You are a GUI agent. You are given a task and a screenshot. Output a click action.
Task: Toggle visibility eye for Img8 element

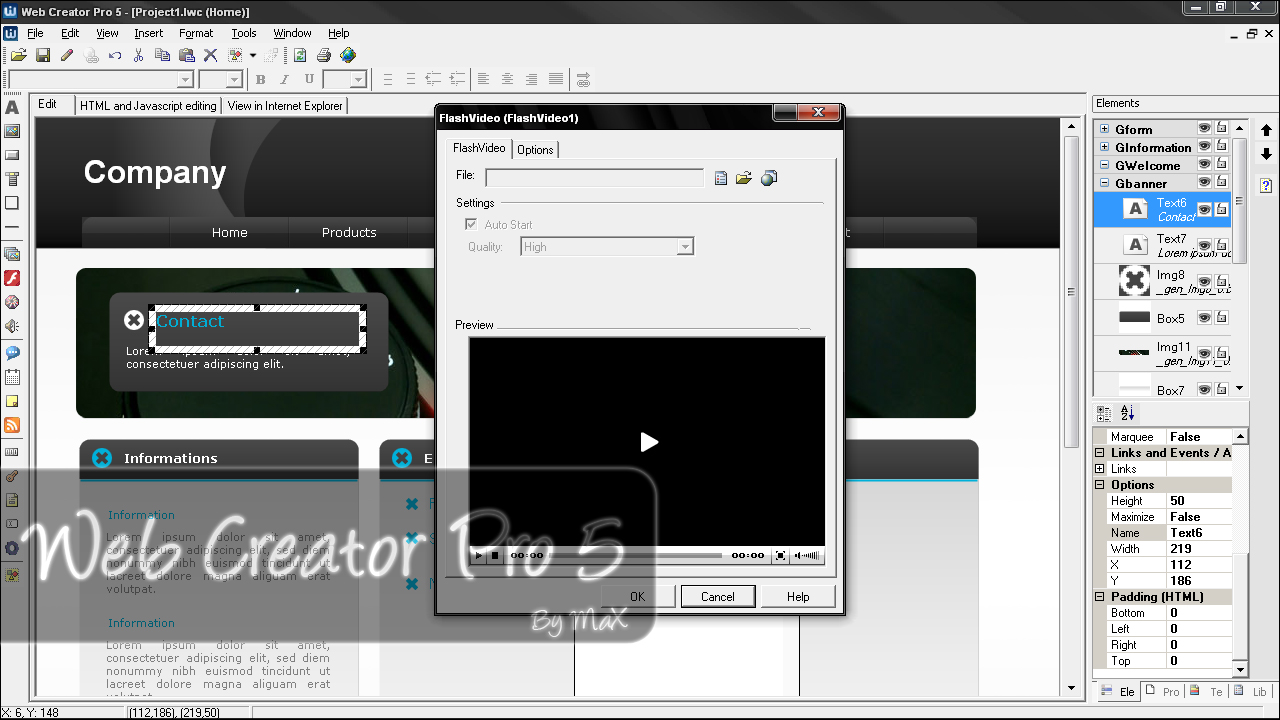click(x=1205, y=281)
